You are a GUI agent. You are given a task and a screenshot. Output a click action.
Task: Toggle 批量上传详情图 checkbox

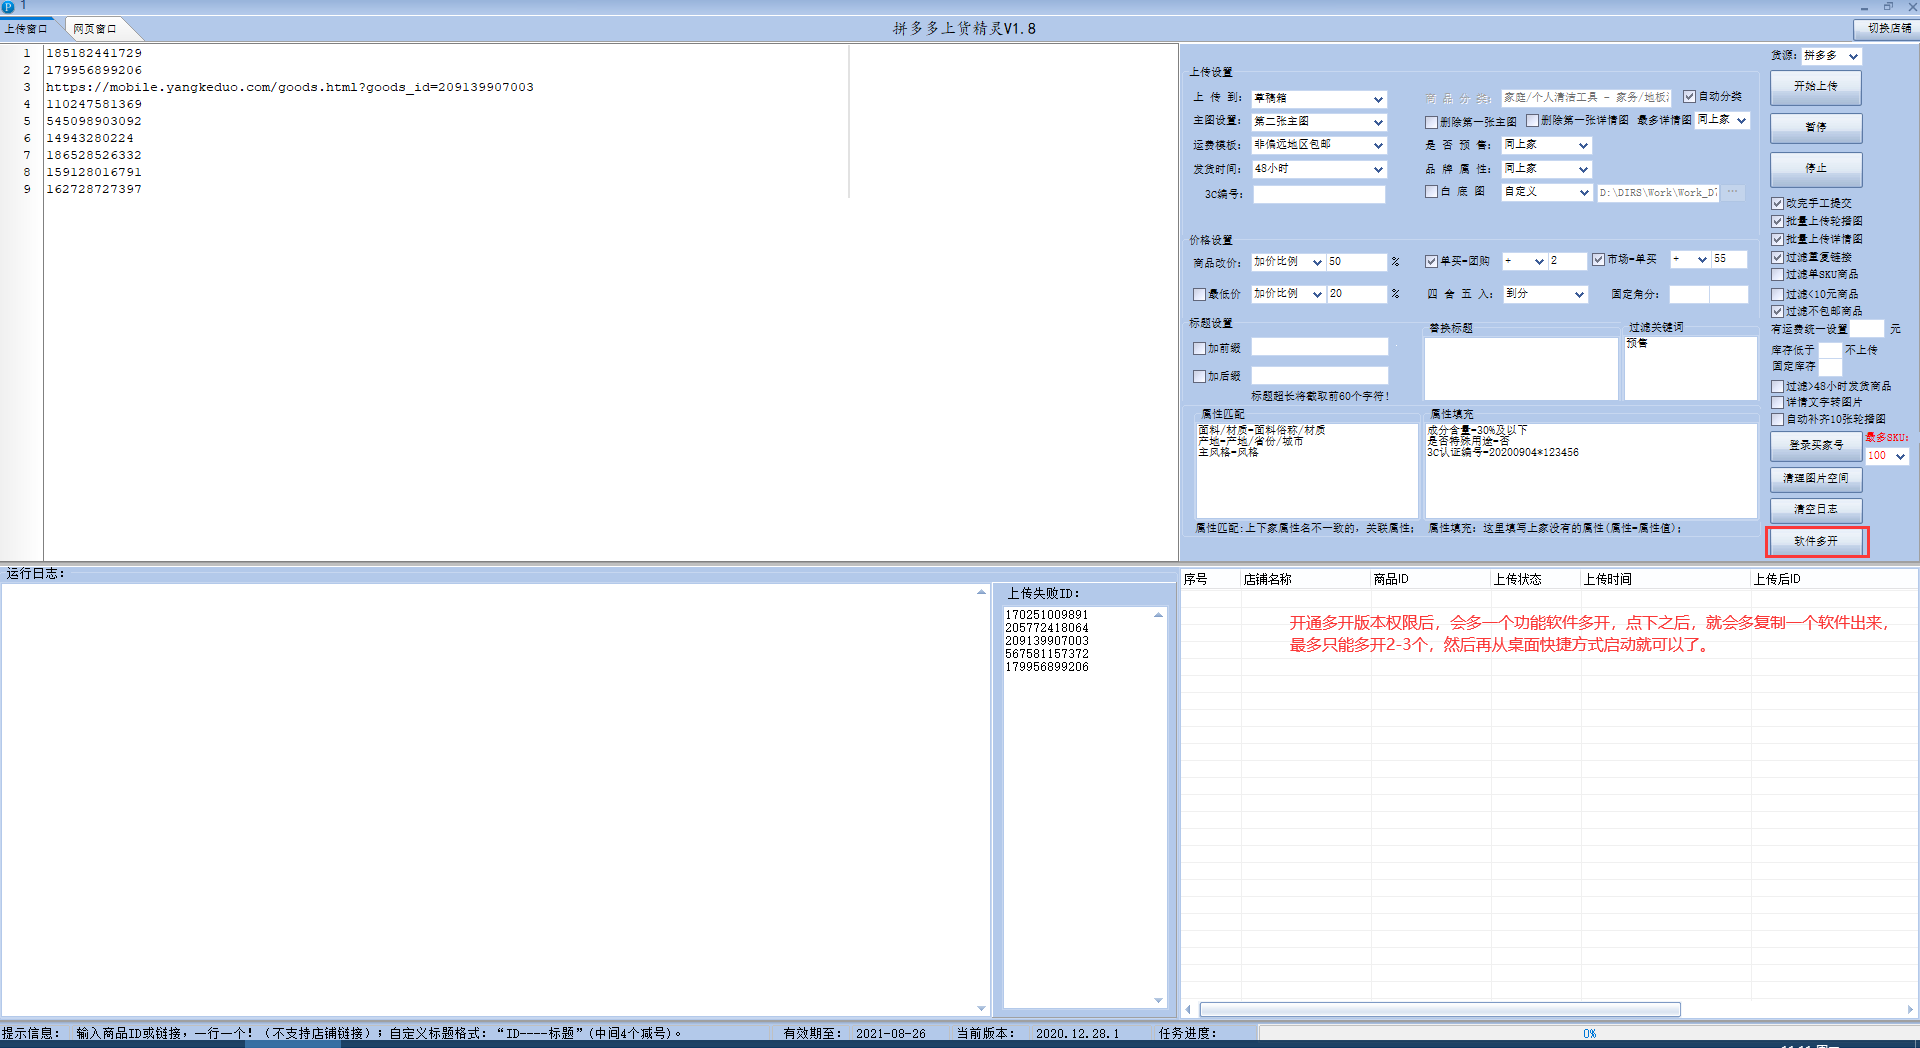(x=1777, y=240)
